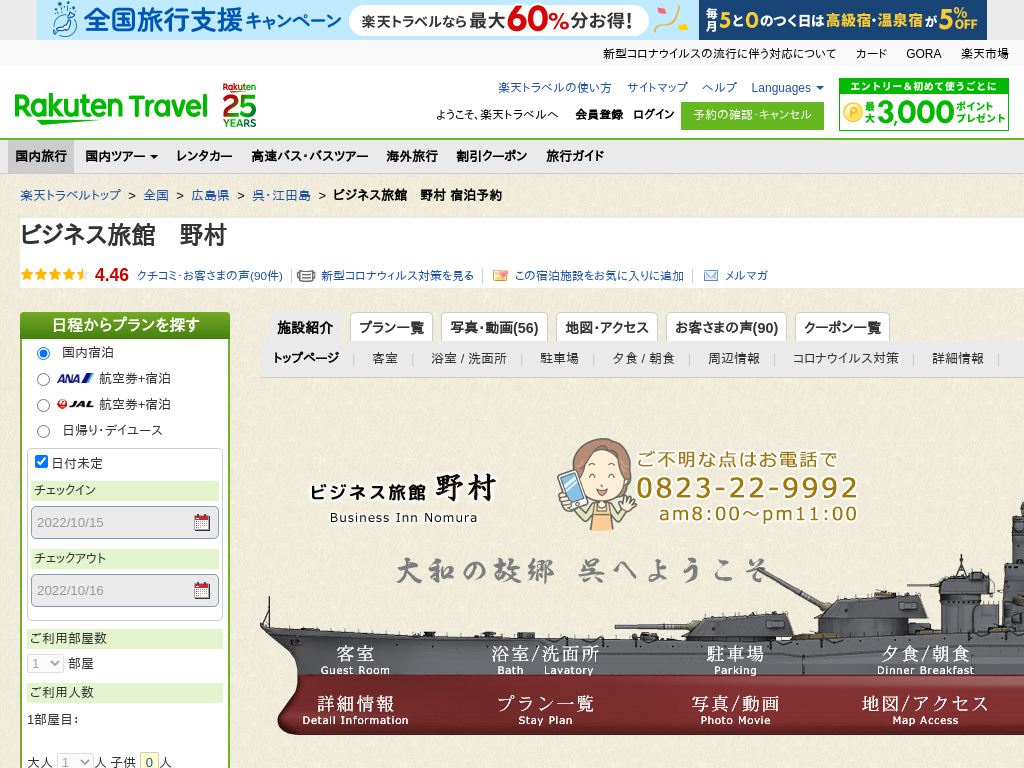1024x768 pixels.
Task: Open the サイトマップ link
Action: (x=657, y=88)
